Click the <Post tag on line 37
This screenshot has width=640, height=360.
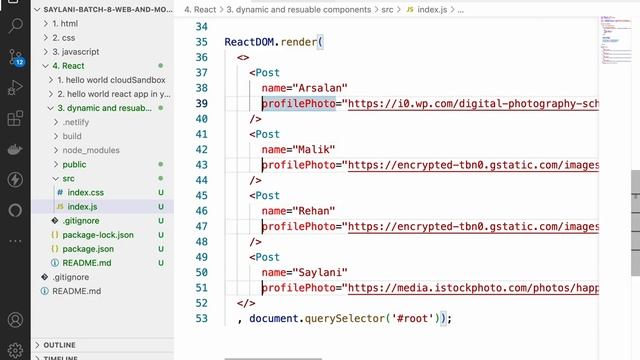tap(264, 73)
